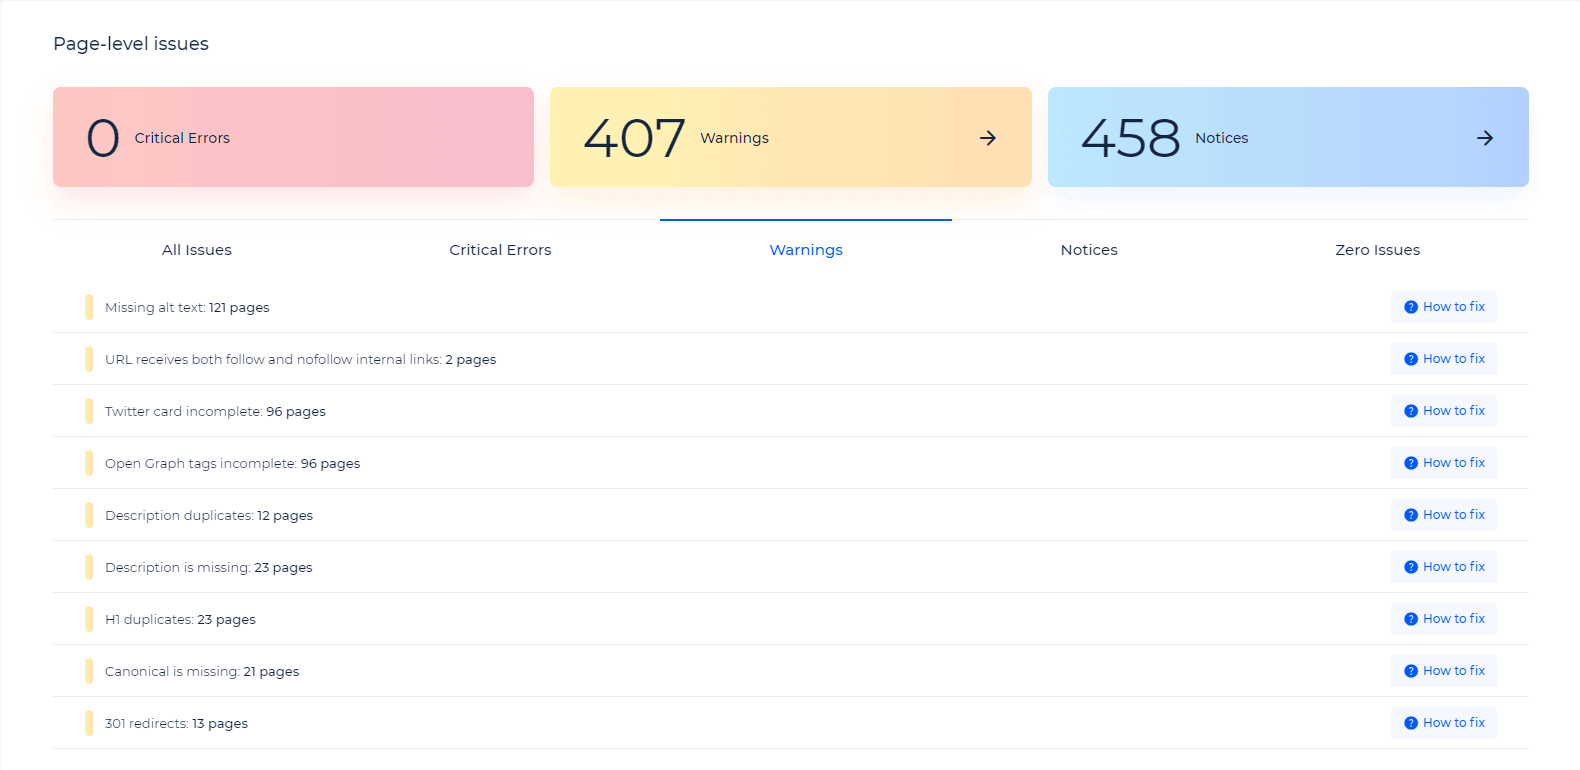Screen dimensions: 1580x770
Task: Click yellow marker beside Canonical is missing
Action: pos(89,671)
